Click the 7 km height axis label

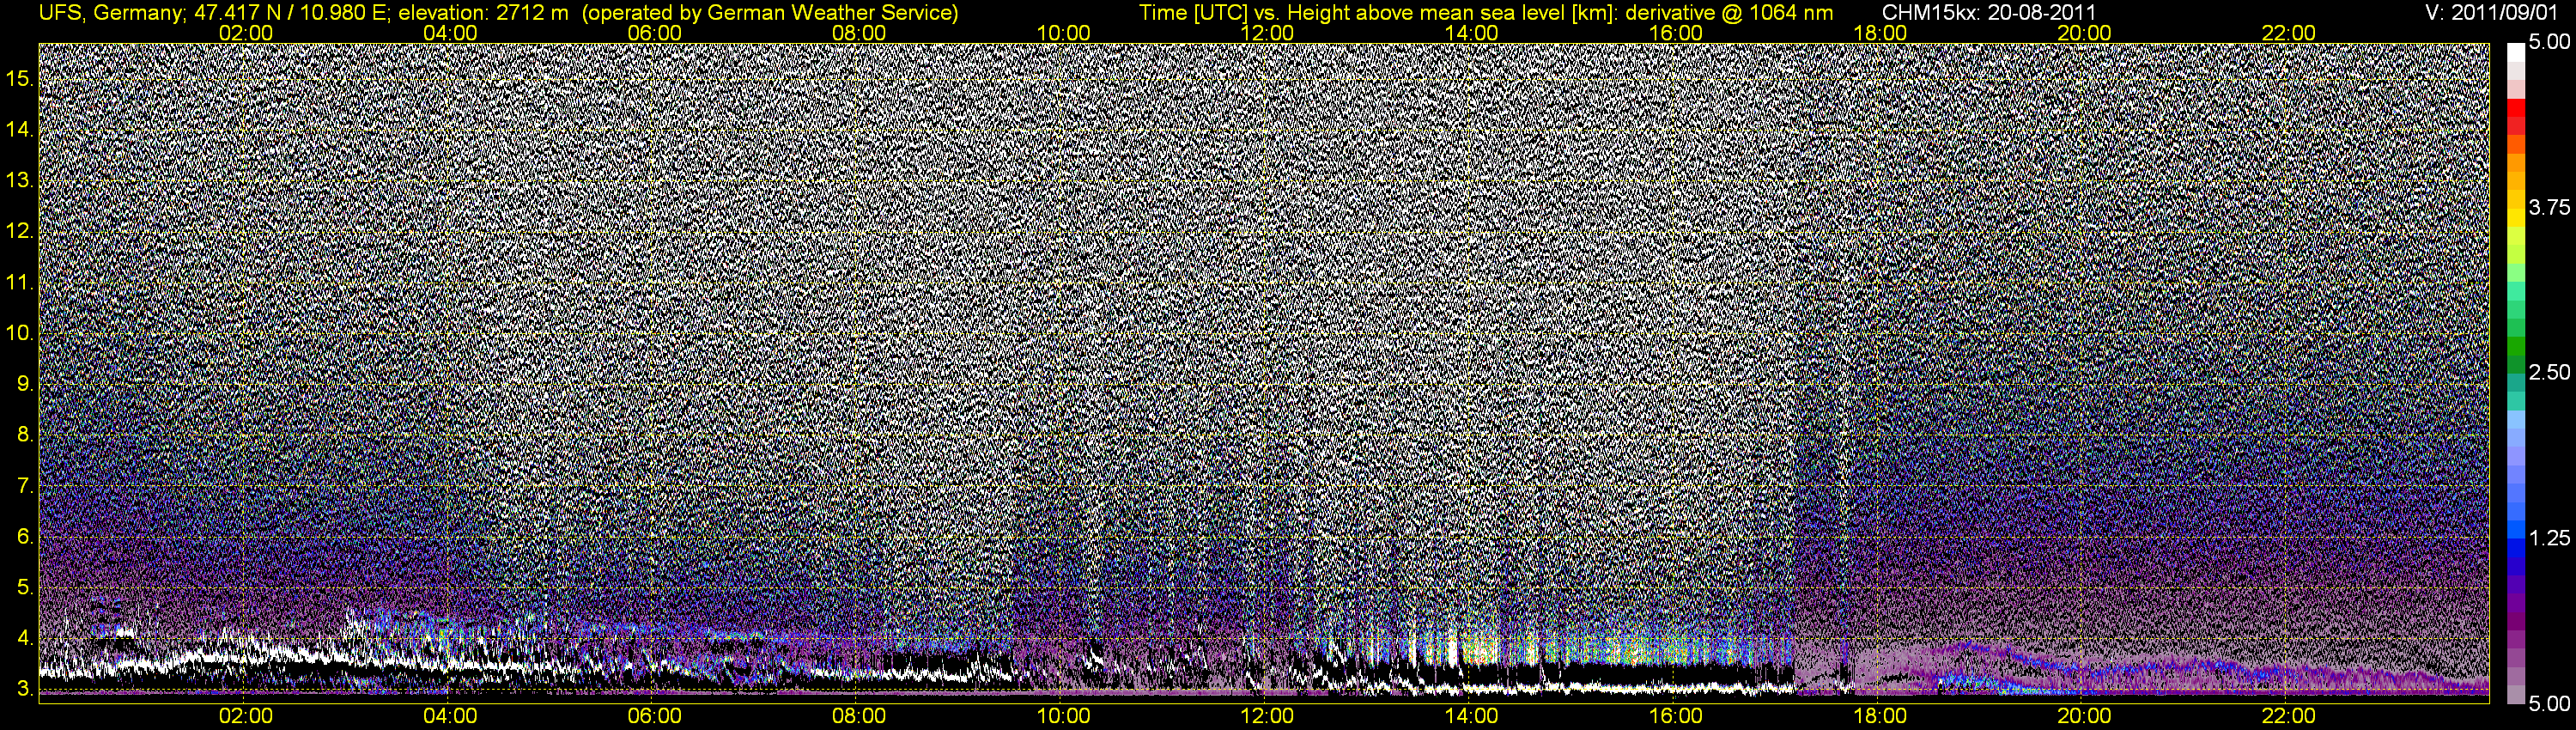[x=25, y=486]
